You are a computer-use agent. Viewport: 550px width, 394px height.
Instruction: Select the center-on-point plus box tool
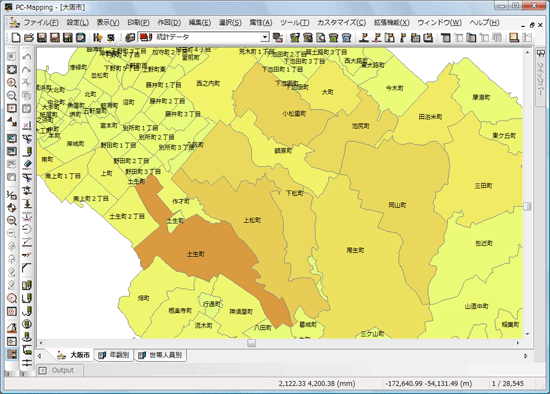[x=12, y=108]
